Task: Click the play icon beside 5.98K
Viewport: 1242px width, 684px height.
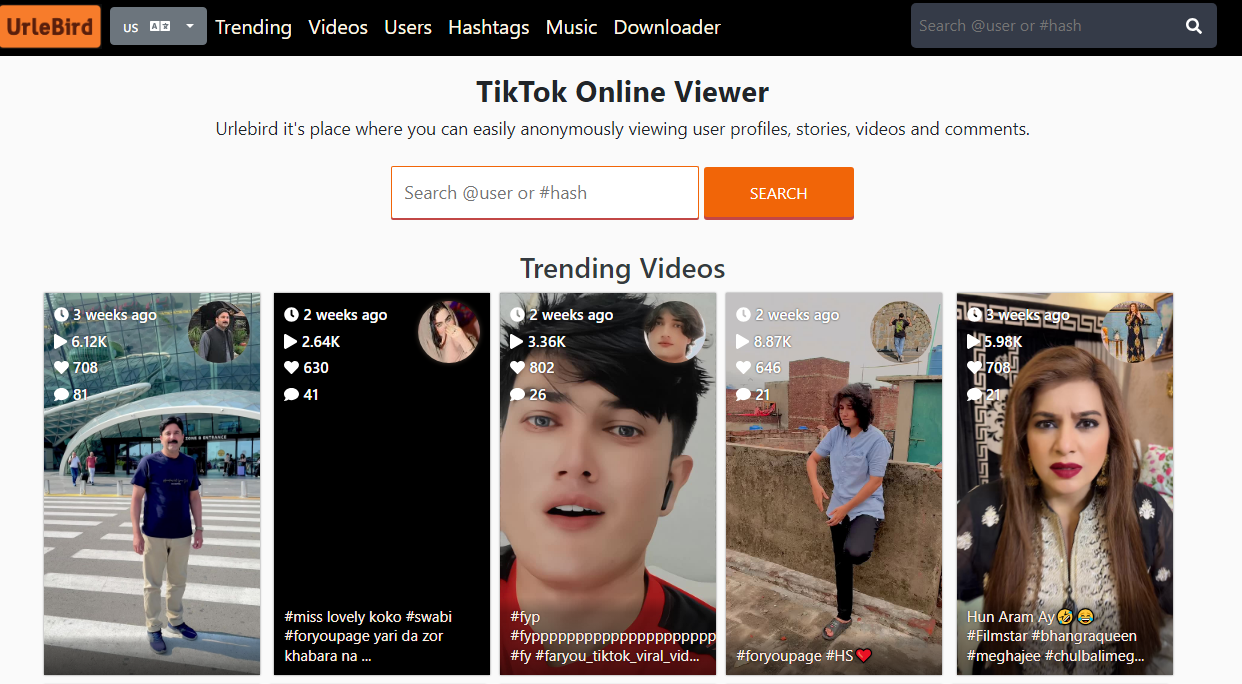Action: (974, 341)
